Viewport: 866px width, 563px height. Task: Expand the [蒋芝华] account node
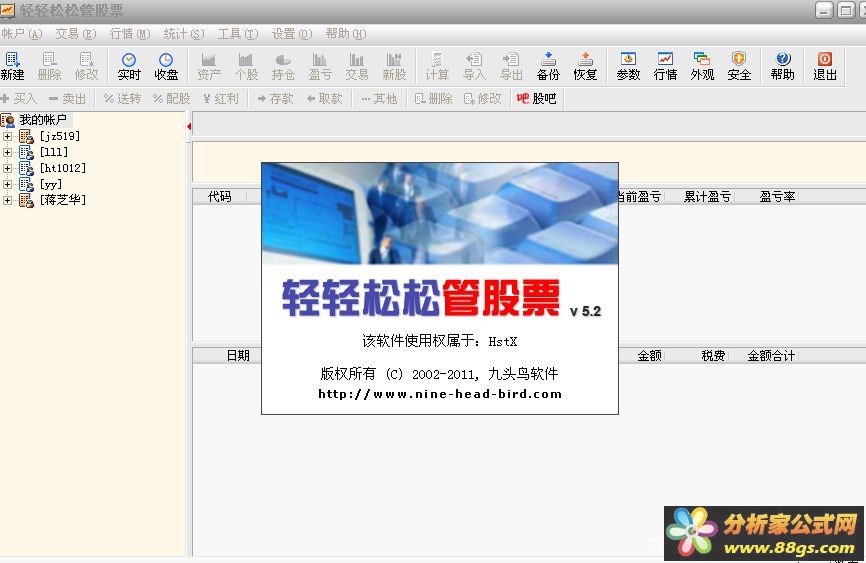point(7,200)
